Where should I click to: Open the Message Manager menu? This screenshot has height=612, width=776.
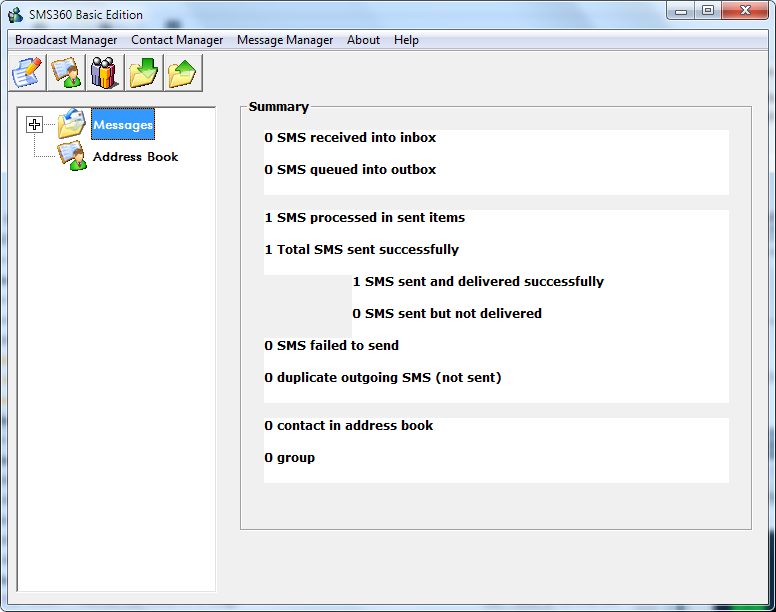pyautogui.click(x=285, y=40)
